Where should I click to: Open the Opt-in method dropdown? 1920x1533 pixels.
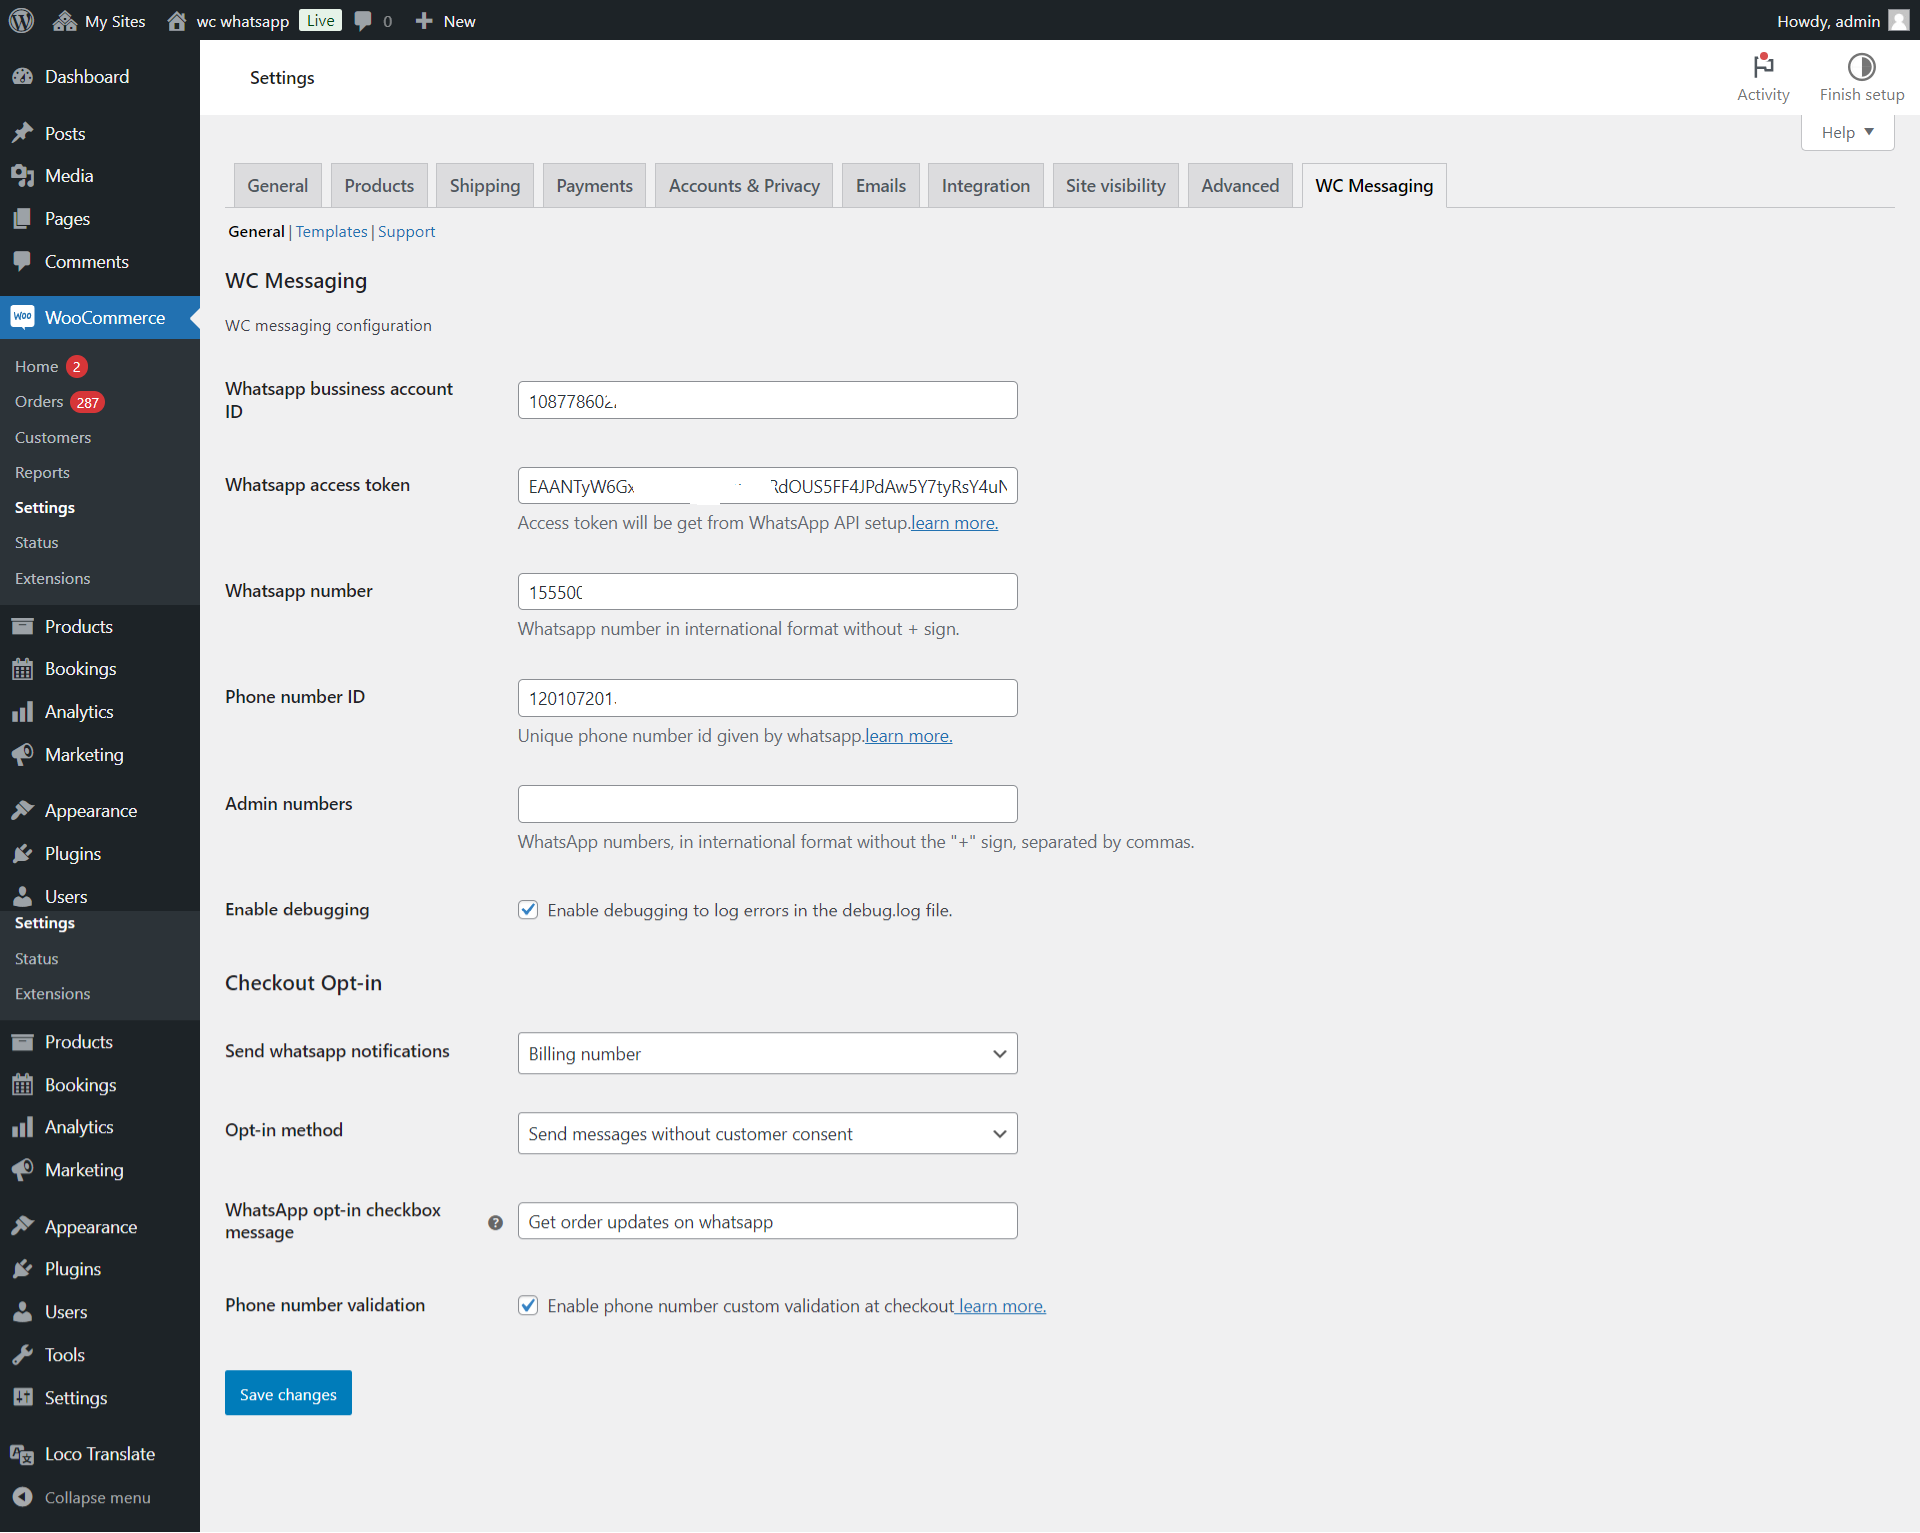(767, 1134)
